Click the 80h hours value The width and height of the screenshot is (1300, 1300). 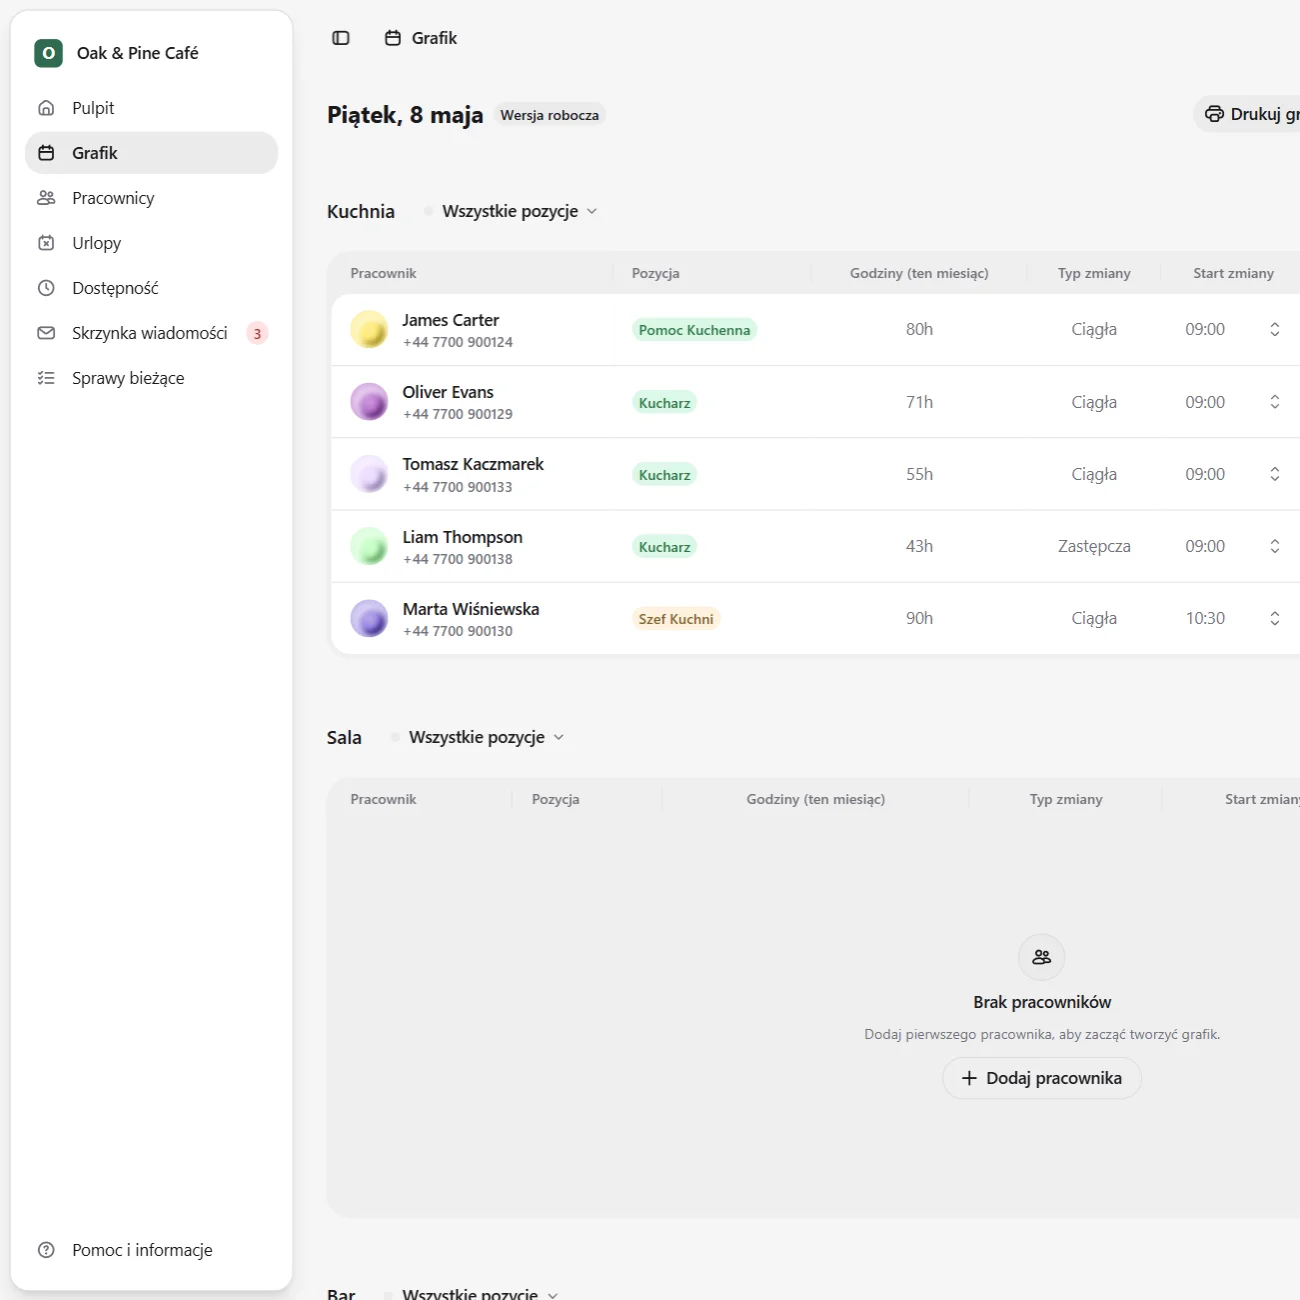coord(919,329)
